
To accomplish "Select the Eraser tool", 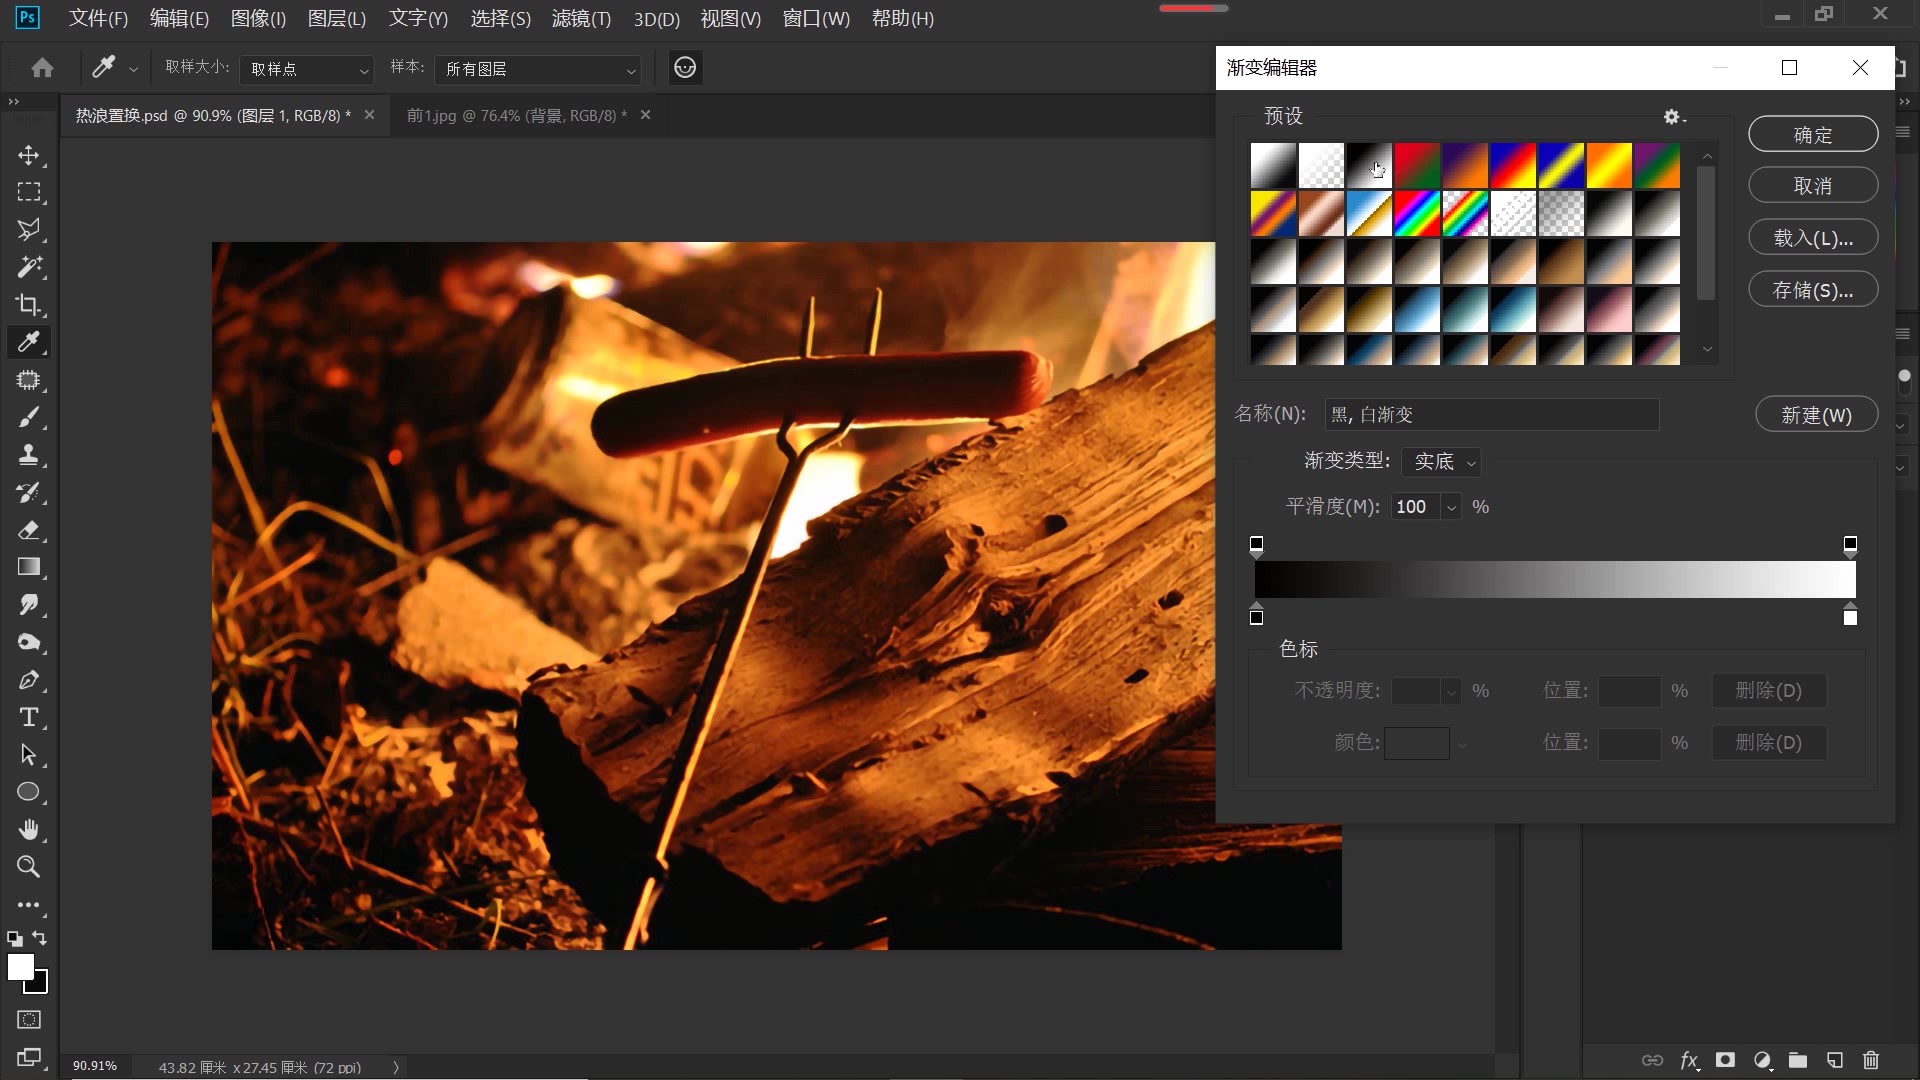I will pyautogui.click(x=28, y=530).
